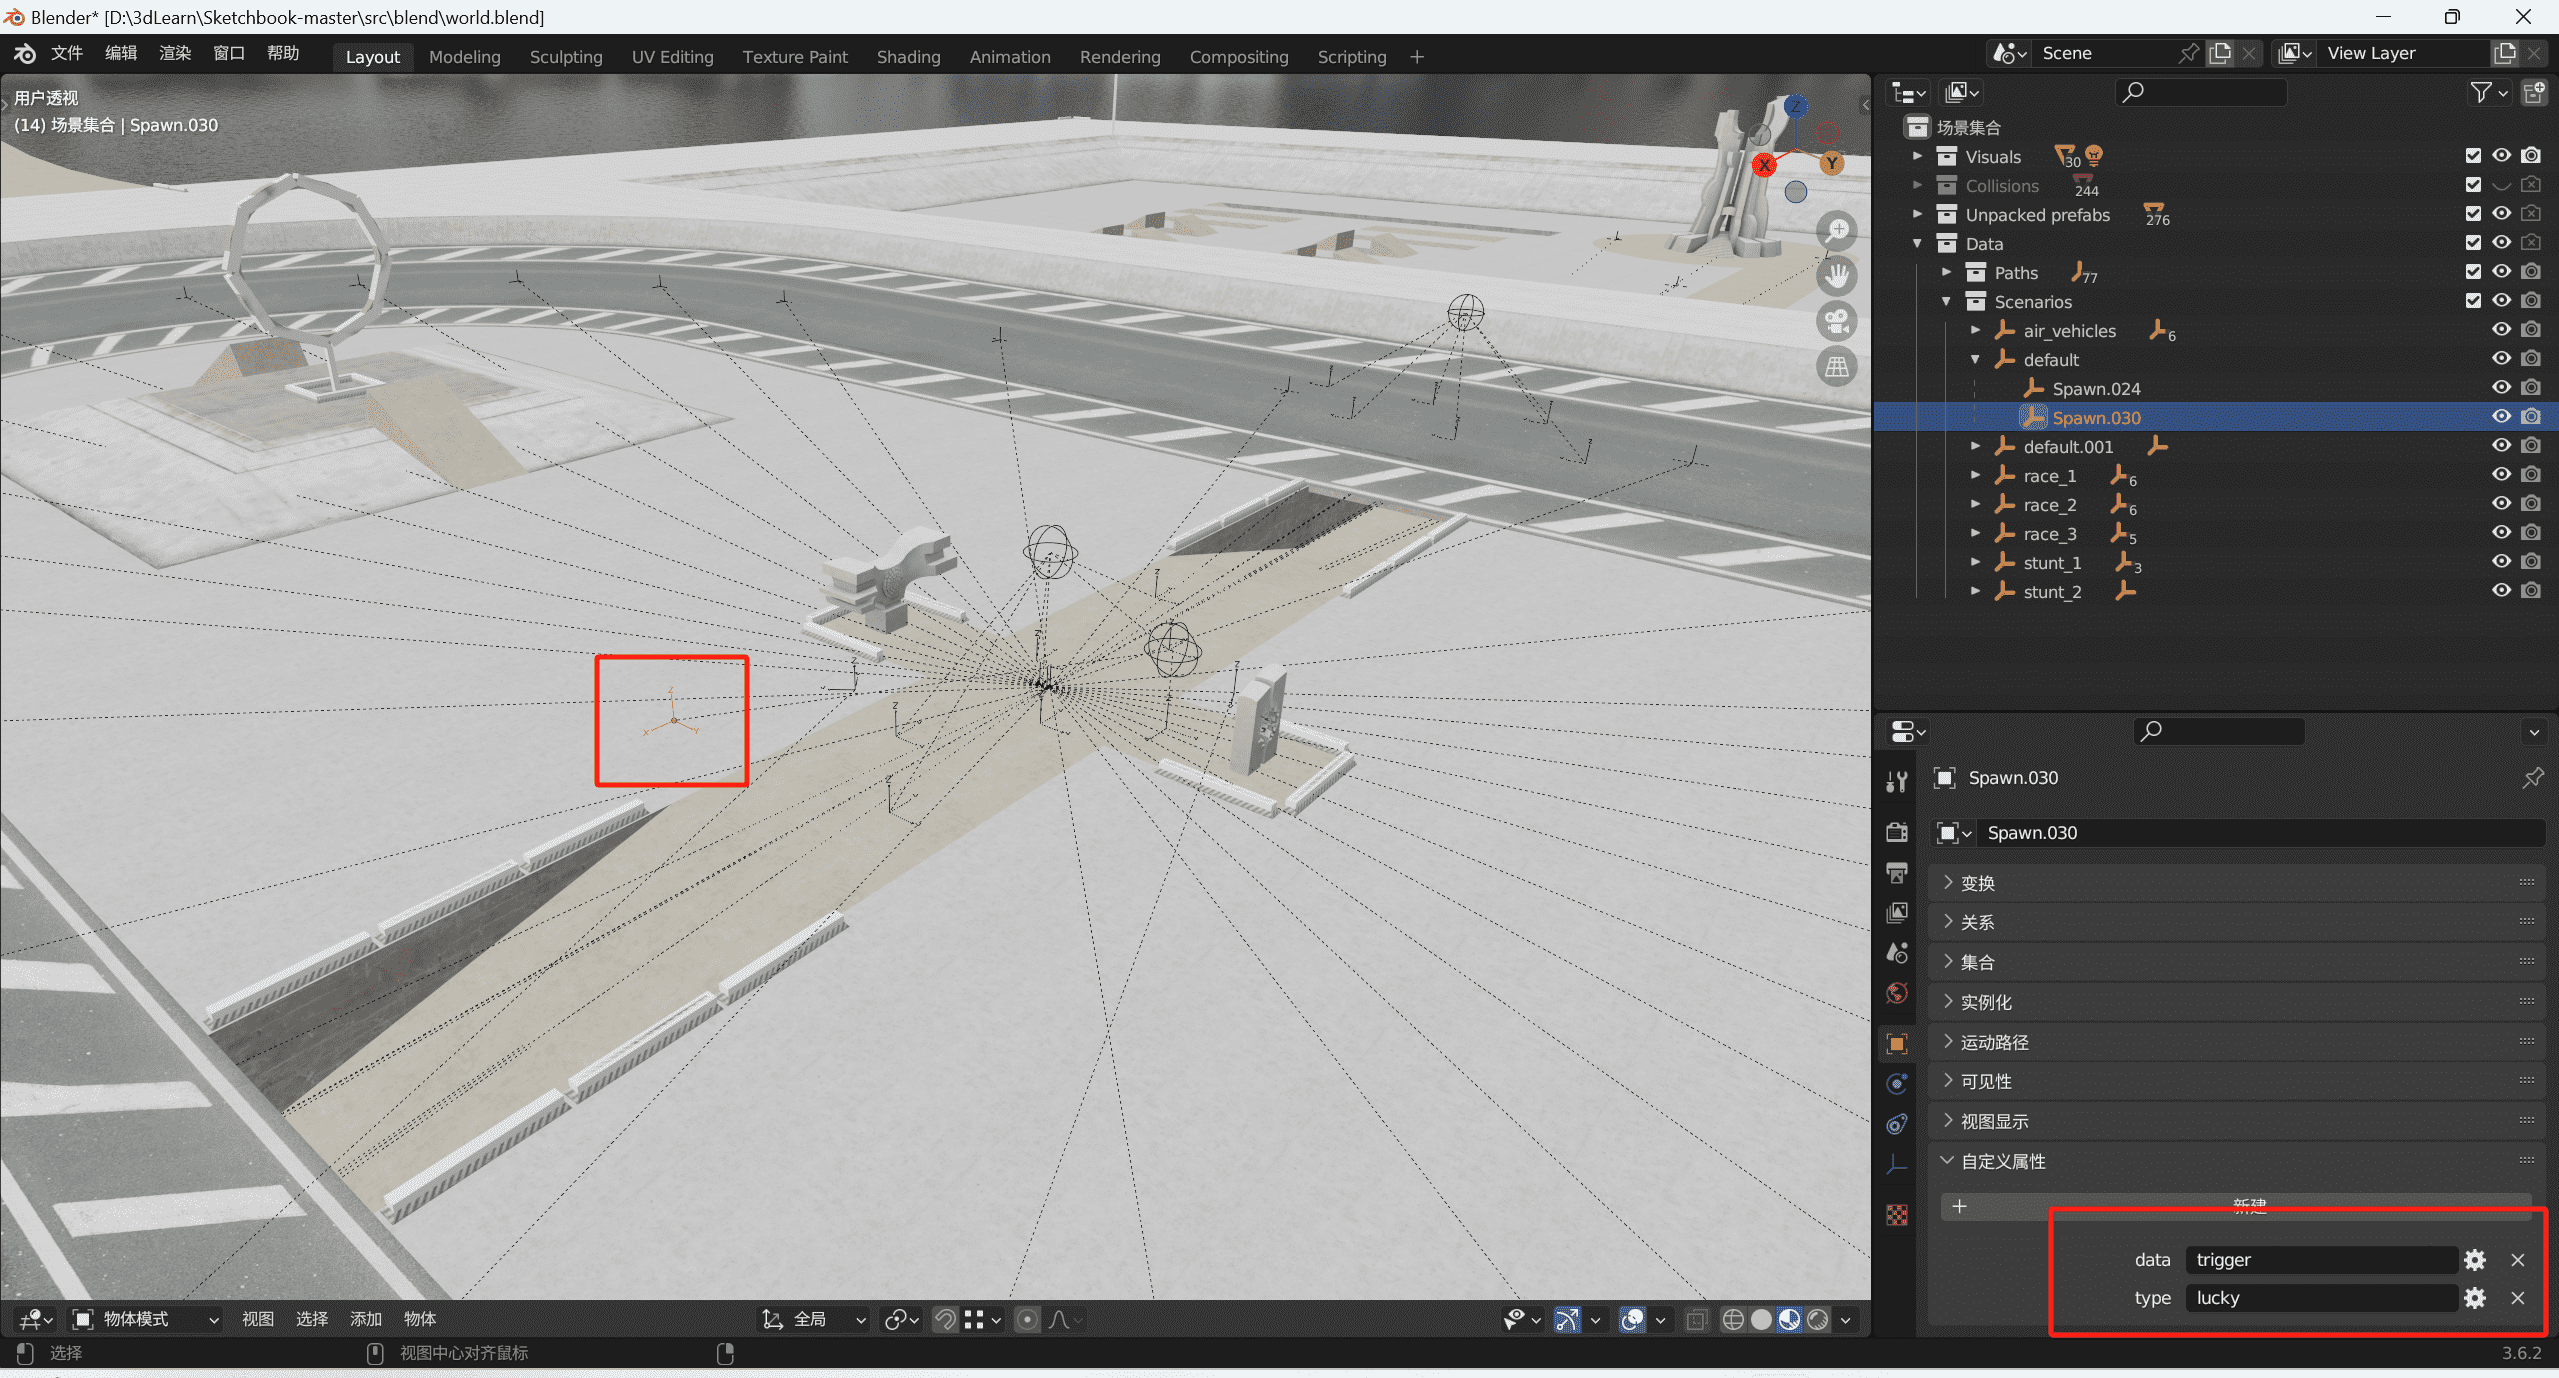2559x1378 pixels.
Task: Click the 'trigger' data value field
Action: click(2321, 1260)
